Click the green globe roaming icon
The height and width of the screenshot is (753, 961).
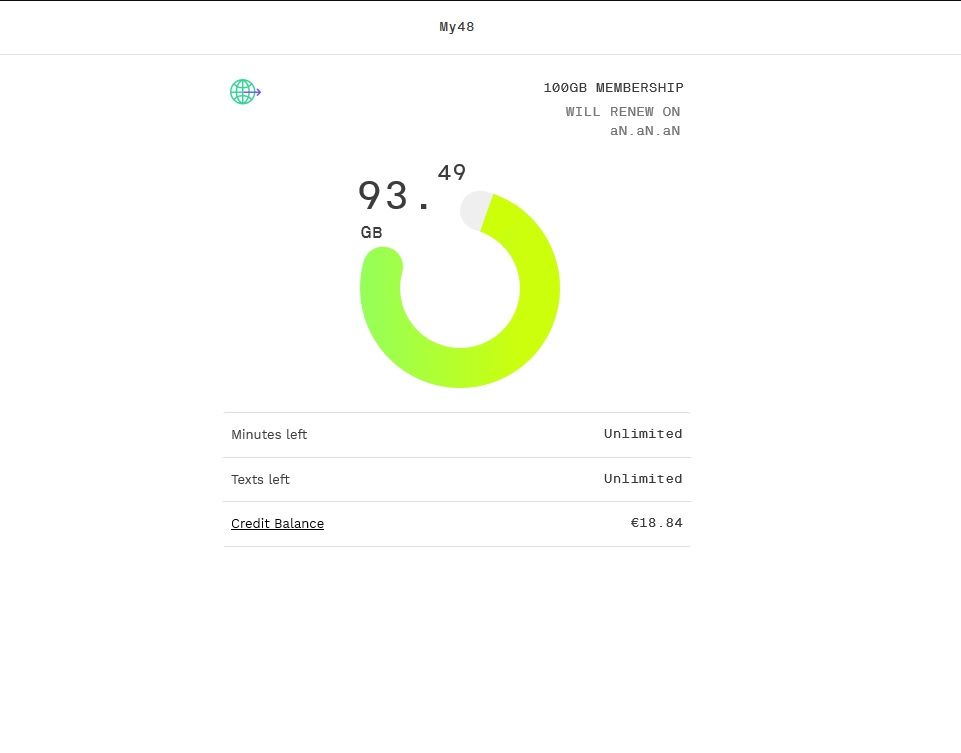tap(242, 92)
